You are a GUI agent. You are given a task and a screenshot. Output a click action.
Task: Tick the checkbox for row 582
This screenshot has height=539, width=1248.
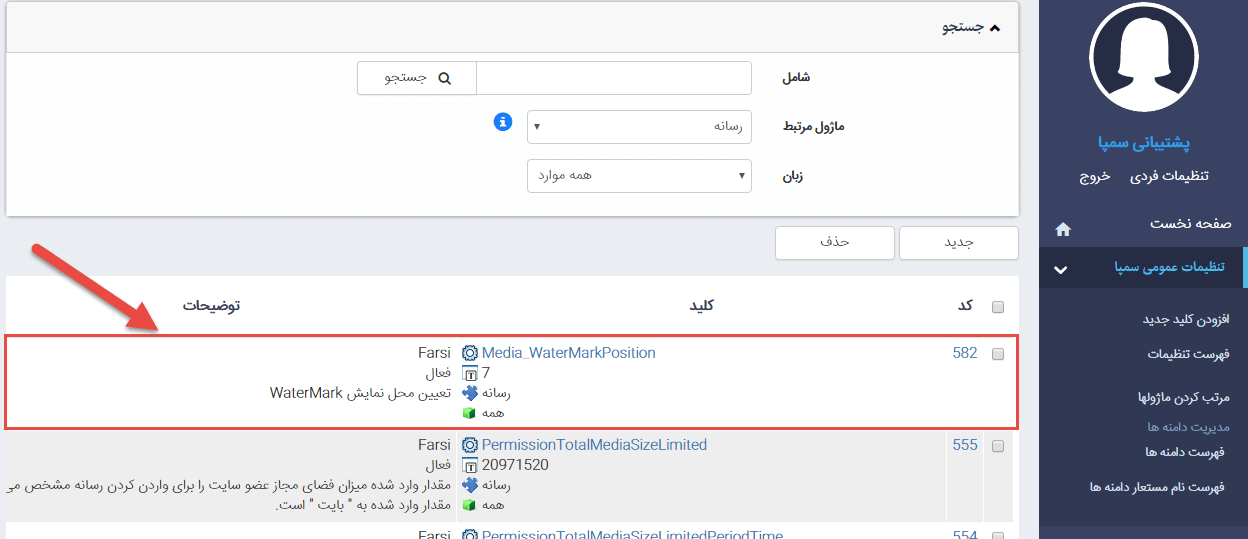[997, 354]
